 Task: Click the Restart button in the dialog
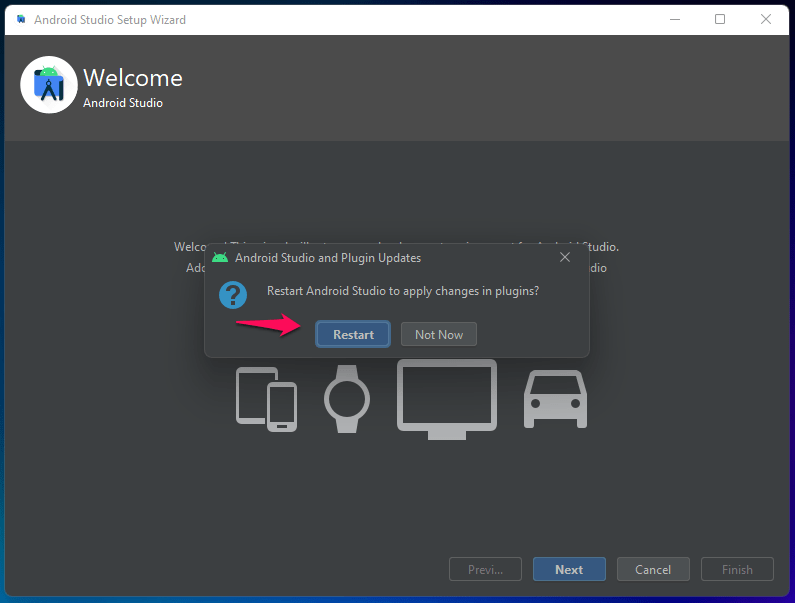pos(353,334)
